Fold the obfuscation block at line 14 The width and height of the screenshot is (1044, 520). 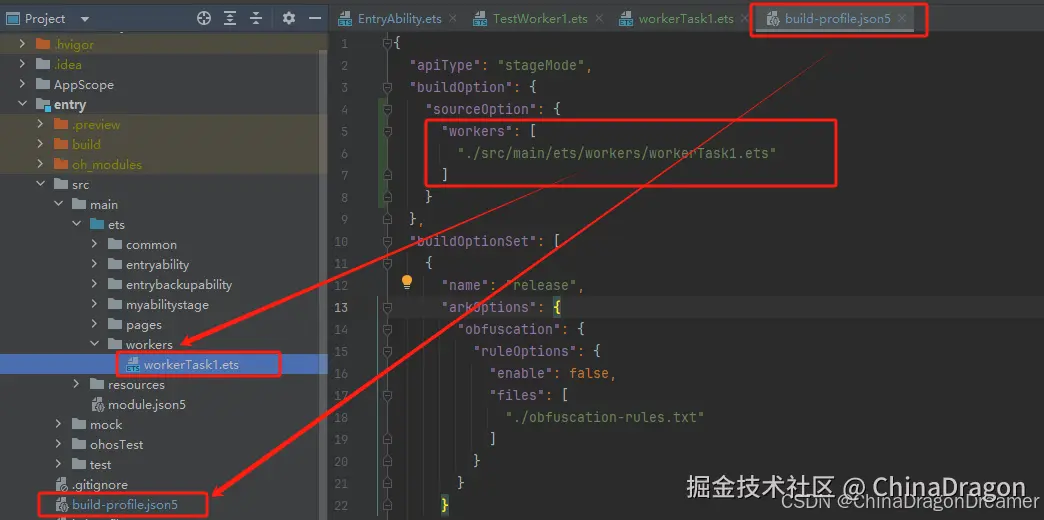(x=388, y=329)
